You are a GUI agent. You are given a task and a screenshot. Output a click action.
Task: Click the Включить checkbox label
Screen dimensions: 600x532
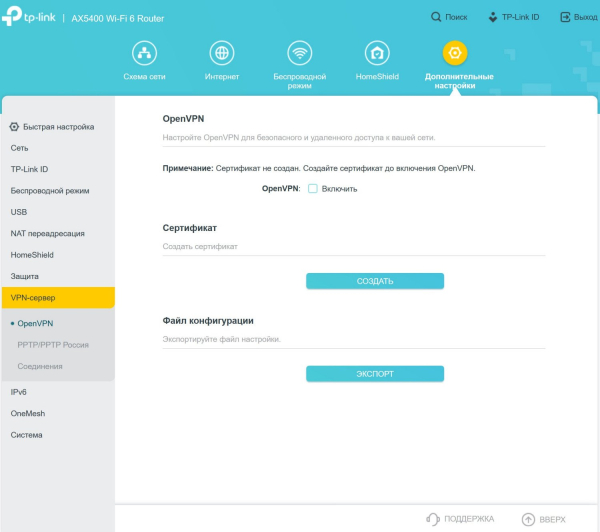click(339, 189)
